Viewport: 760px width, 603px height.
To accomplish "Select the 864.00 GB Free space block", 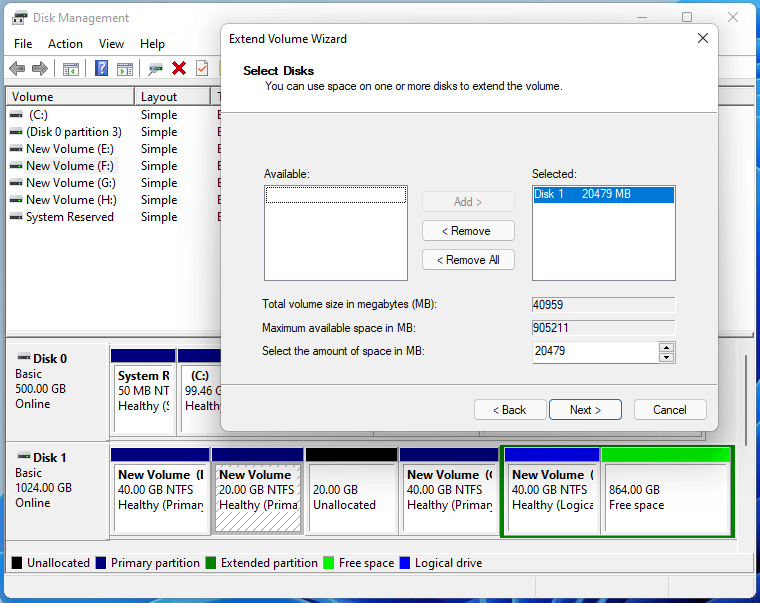I will [x=667, y=491].
